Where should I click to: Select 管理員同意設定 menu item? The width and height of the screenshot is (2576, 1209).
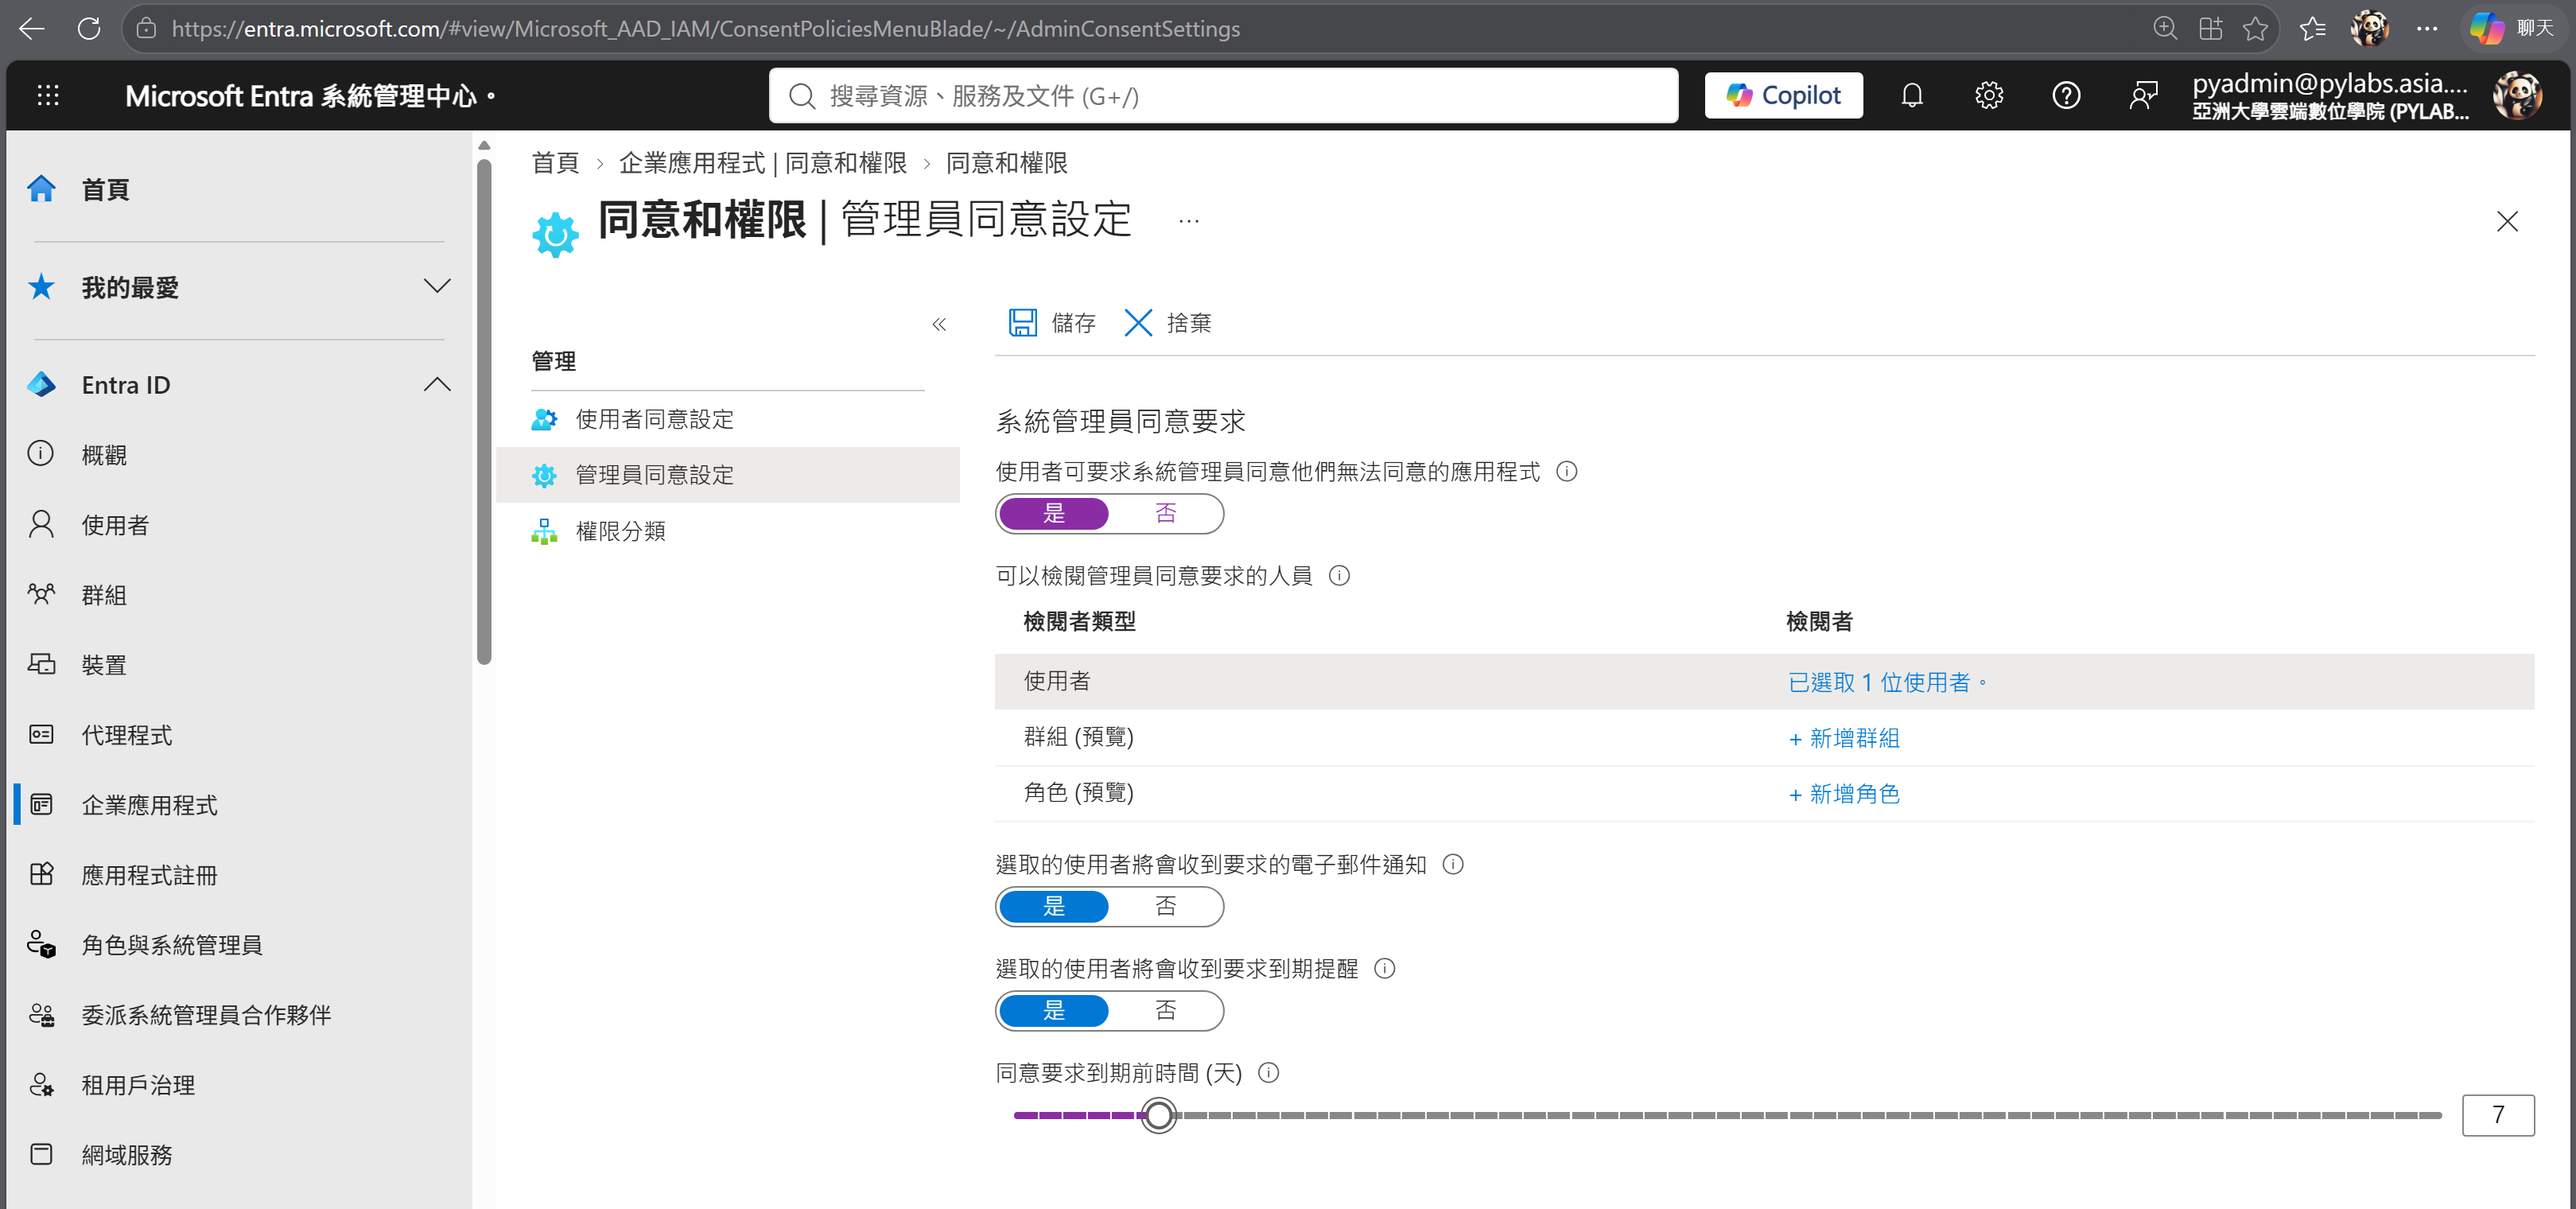pos(727,475)
